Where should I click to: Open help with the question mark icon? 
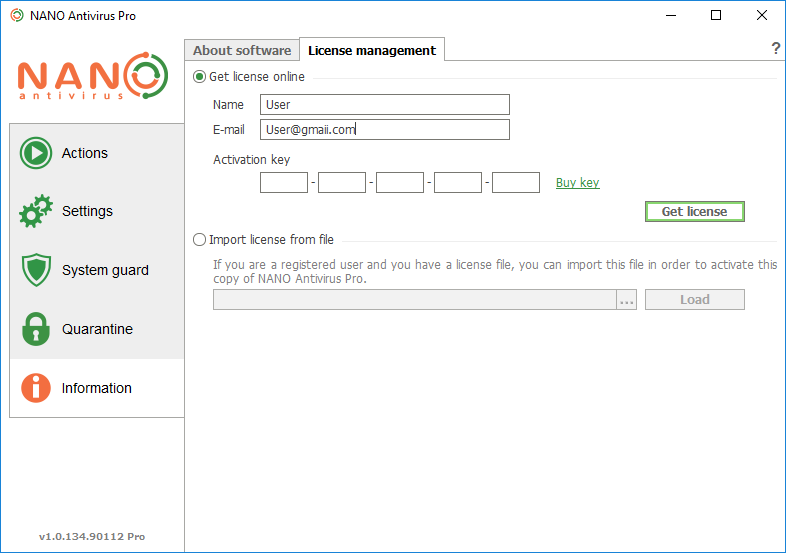tap(775, 48)
